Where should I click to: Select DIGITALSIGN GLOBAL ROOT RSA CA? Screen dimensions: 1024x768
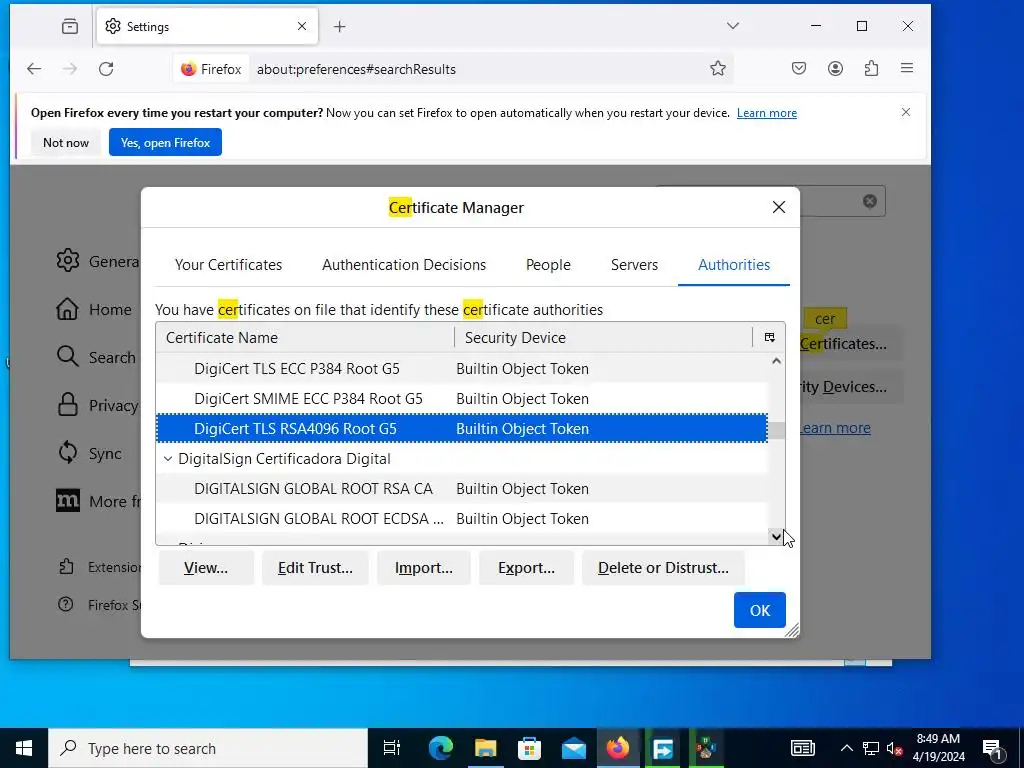[462, 488]
